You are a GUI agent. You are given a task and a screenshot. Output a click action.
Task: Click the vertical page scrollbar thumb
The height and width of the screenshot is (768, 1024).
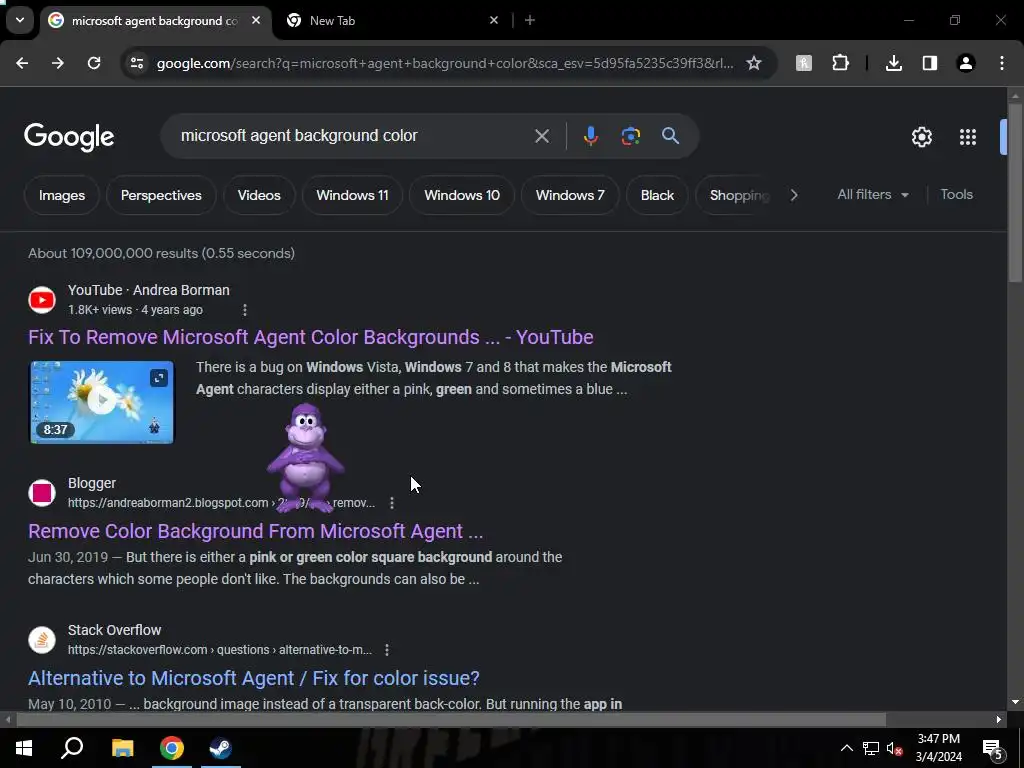coord(1015,193)
